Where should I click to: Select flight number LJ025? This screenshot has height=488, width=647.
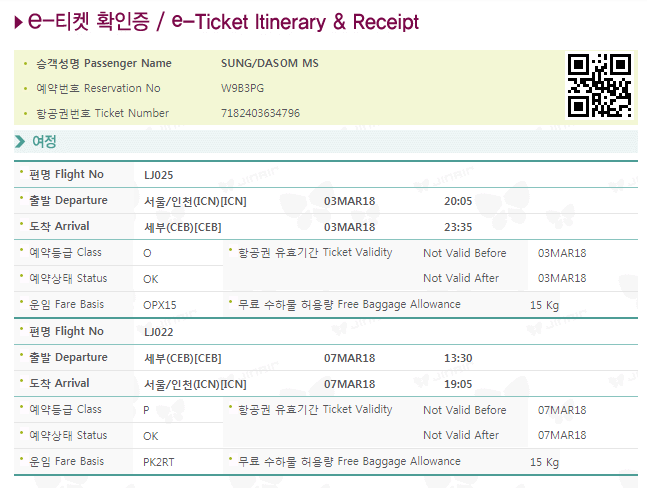pos(158,175)
